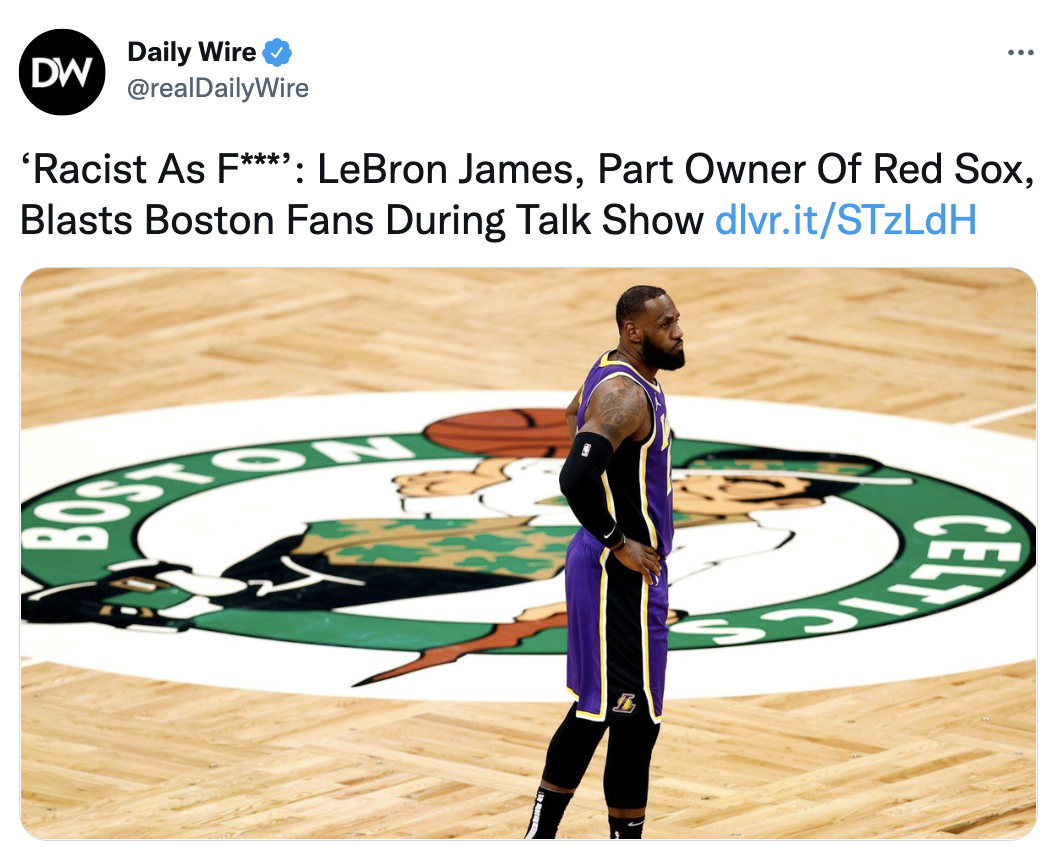
Task: Open the dlvr.it/STzLdH article link
Action: click(x=845, y=220)
